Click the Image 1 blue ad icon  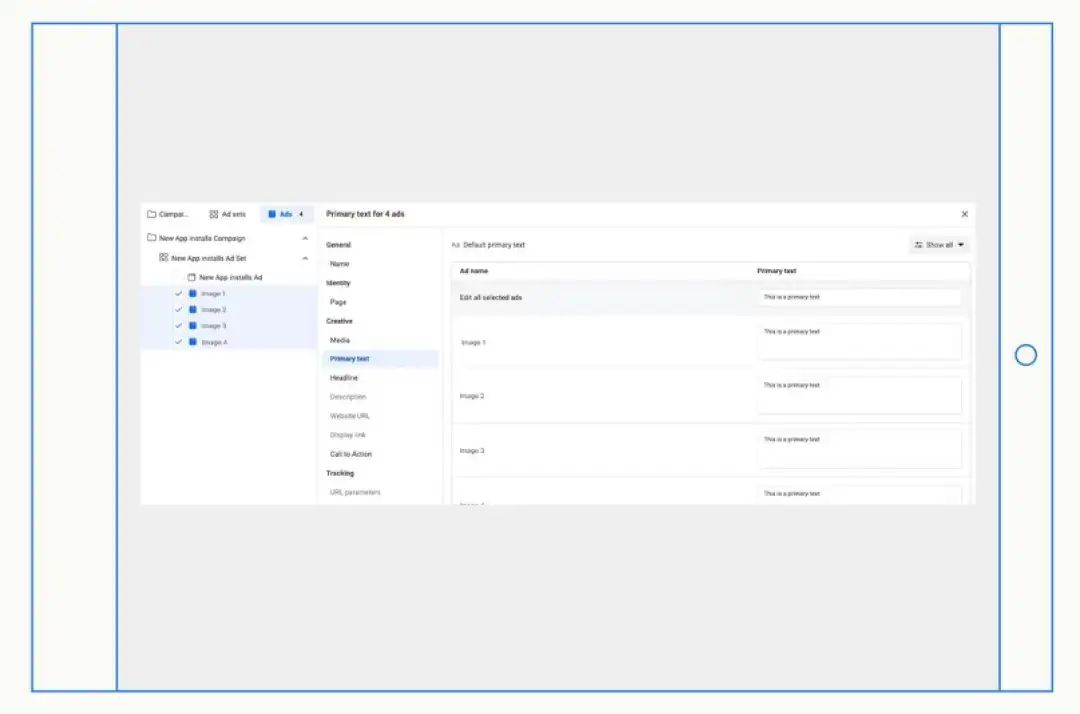(x=193, y=293)
